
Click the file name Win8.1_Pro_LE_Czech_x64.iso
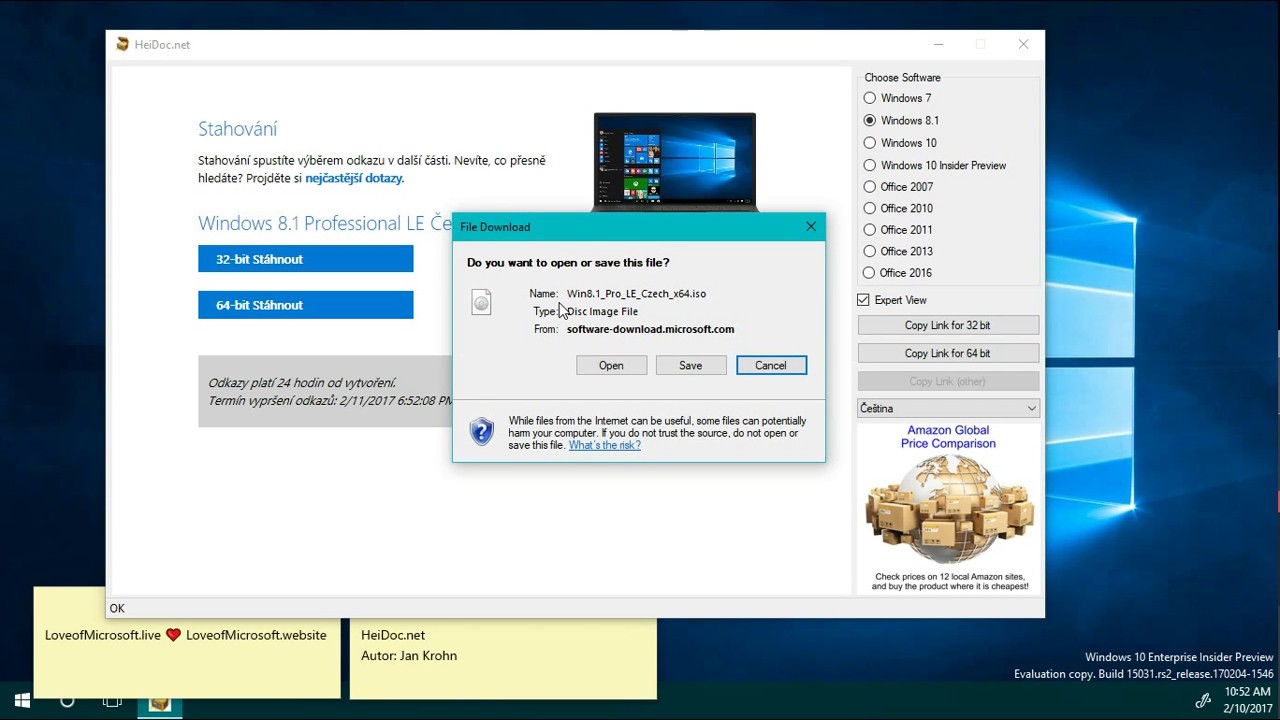(636, 294)
